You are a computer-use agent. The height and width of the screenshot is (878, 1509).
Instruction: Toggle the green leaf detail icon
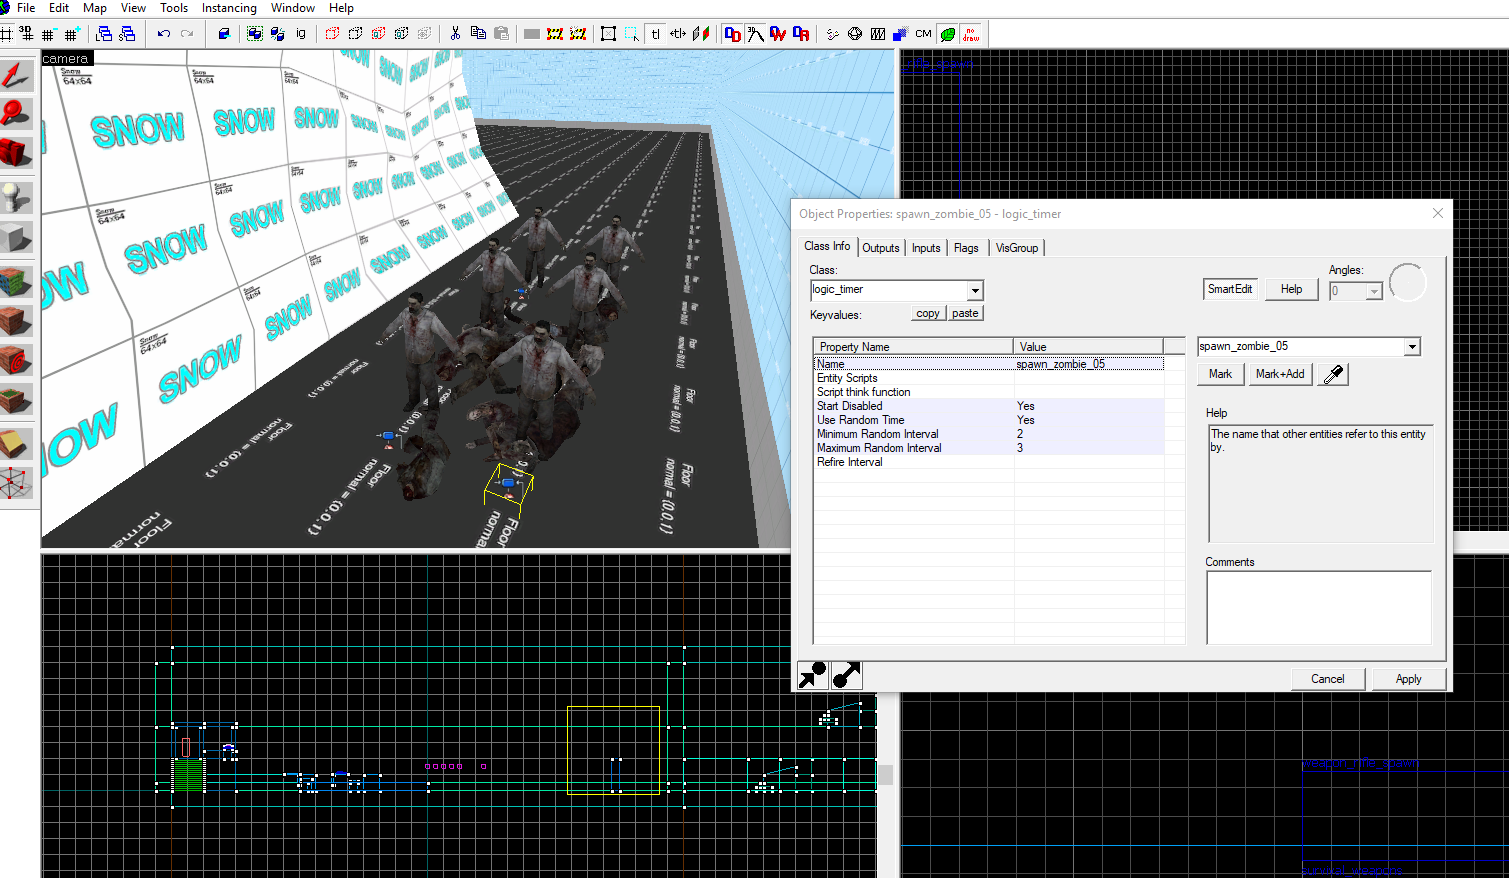click(947, 34)
